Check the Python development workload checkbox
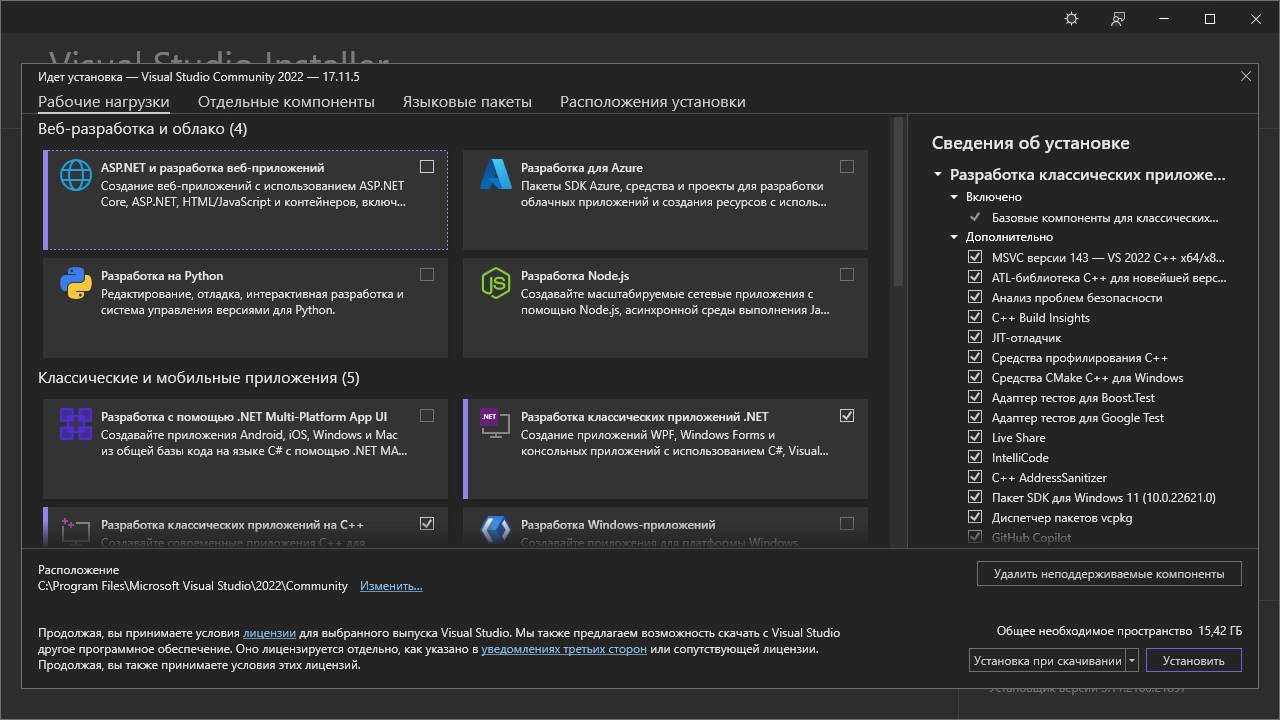This screenshot has height=720, width=1280. click(x=427, y=274)
